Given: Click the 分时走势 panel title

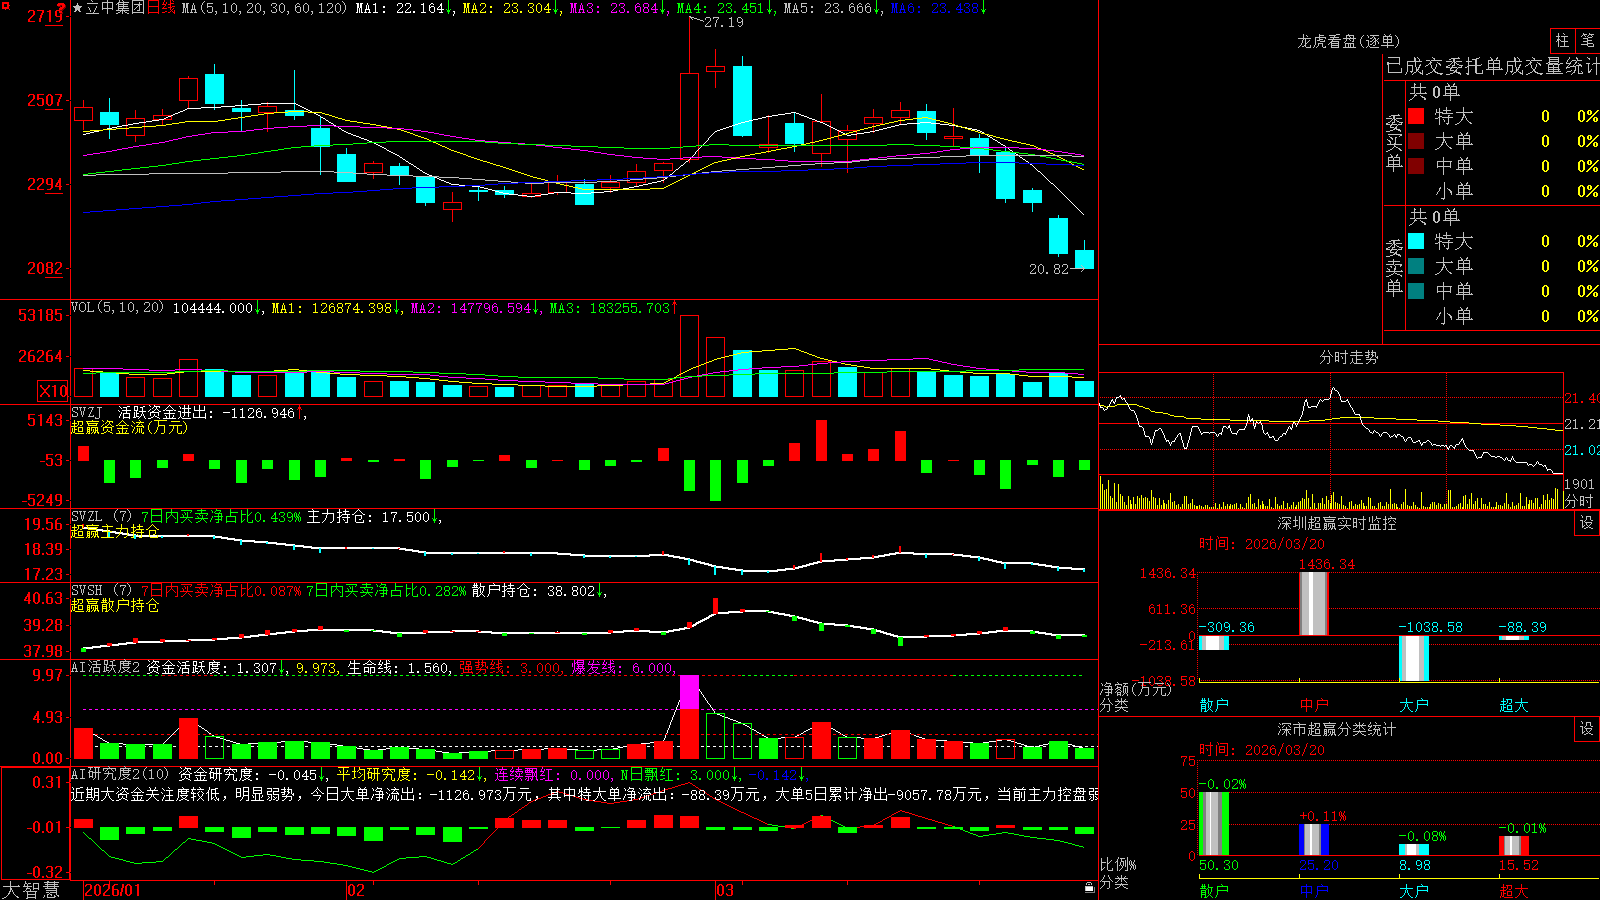Looking at the screenshot, I should click(x=1348, y=357).
